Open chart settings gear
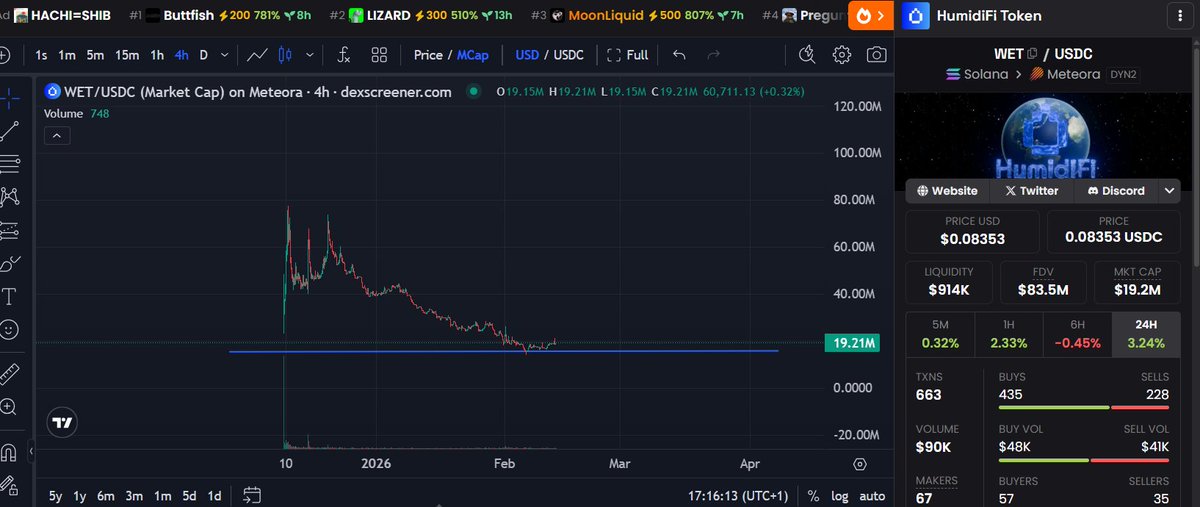This screenshot has height=507, width=1200. [842, 55]
